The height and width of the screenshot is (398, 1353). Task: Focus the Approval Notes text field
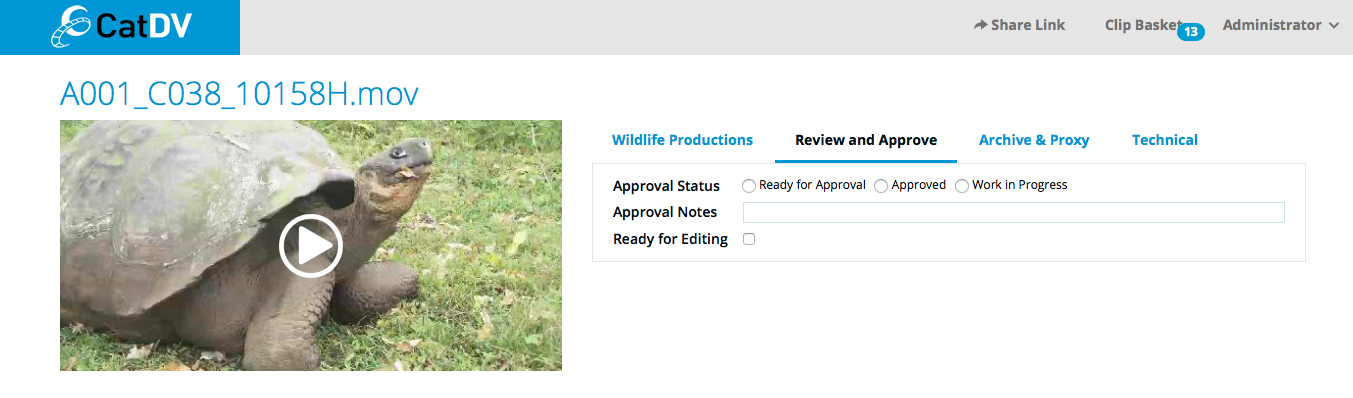pyautogui.click(x=1014, y=212)
